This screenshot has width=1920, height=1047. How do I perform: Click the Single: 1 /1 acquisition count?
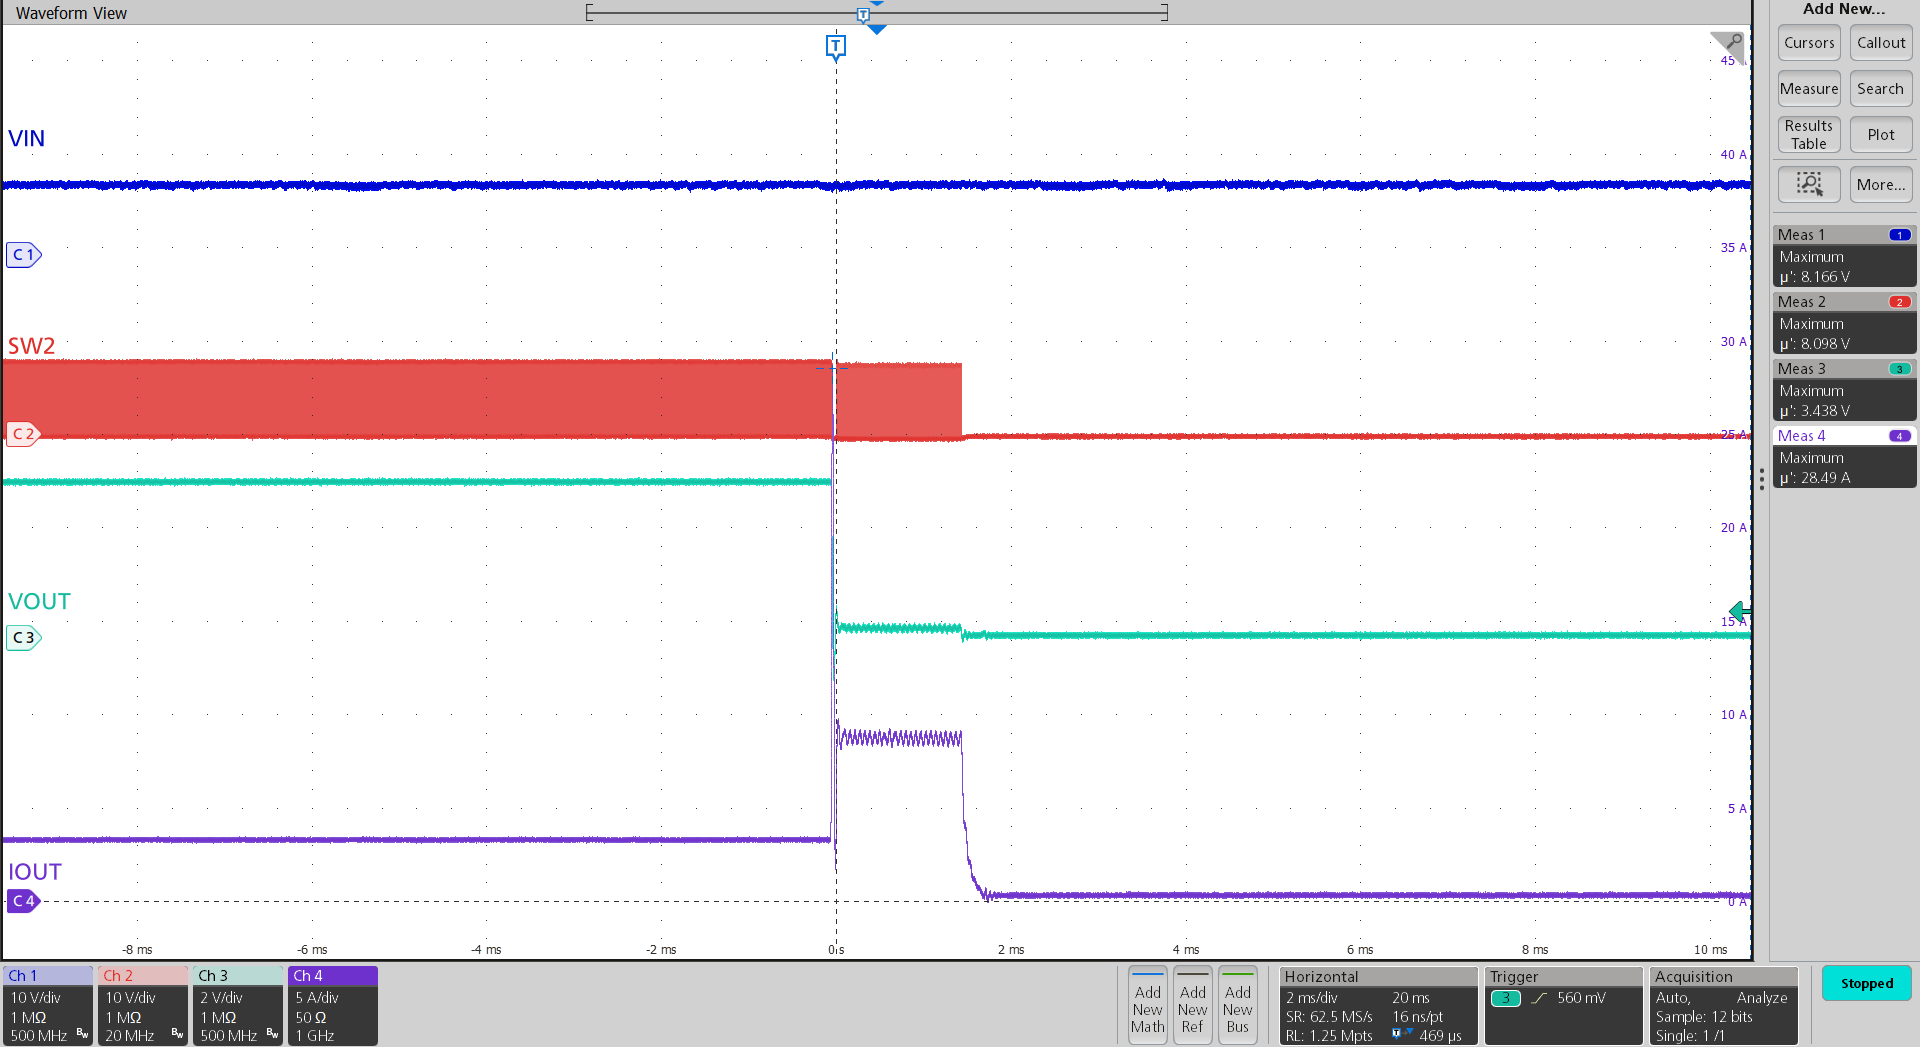coord(1690,1036)
